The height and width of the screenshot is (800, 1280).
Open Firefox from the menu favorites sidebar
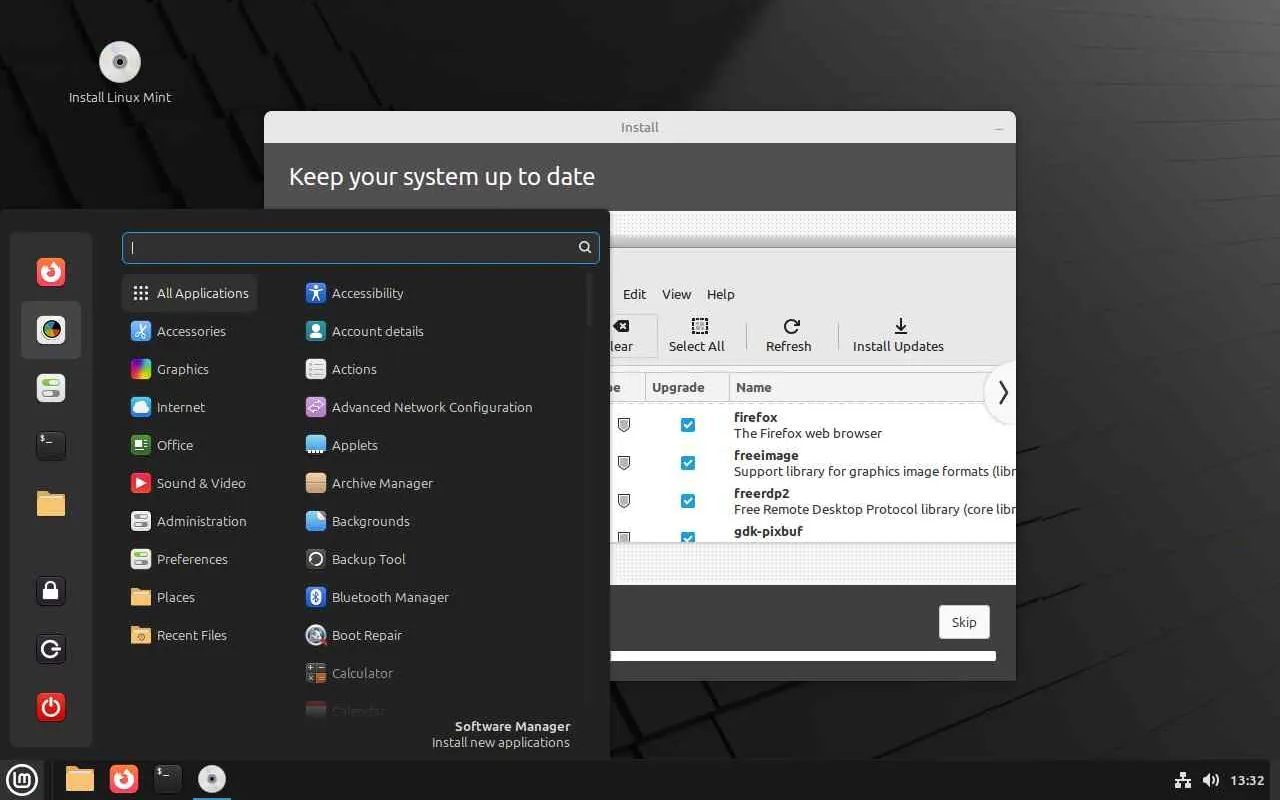click(51, 272)
